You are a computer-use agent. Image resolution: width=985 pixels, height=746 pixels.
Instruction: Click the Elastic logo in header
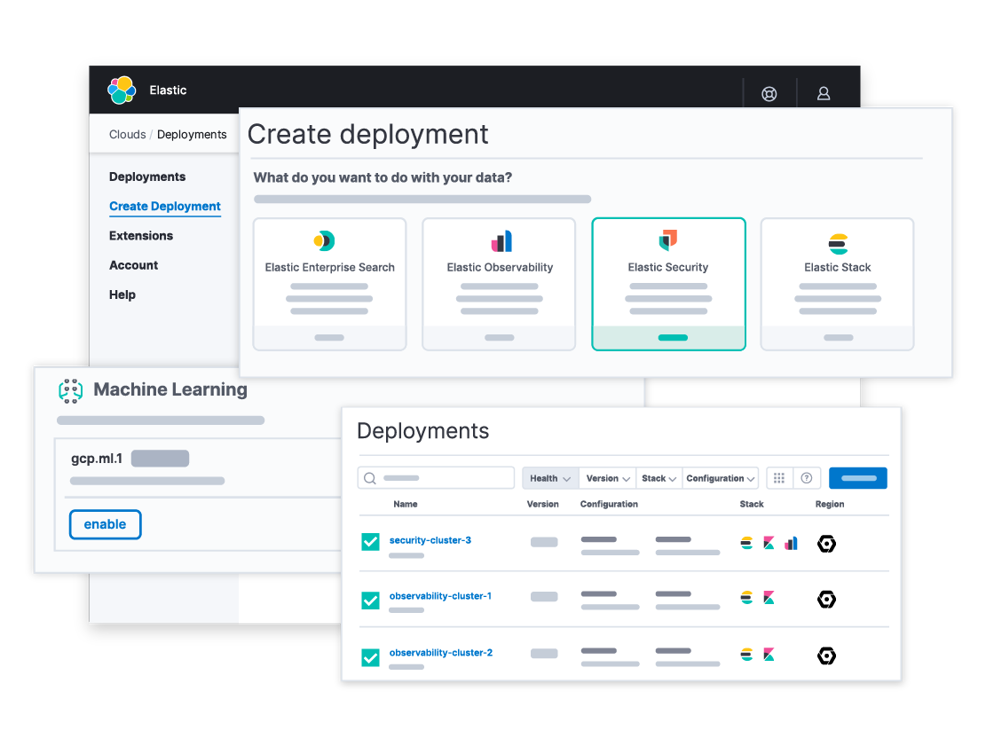click(x=122, y=90)
